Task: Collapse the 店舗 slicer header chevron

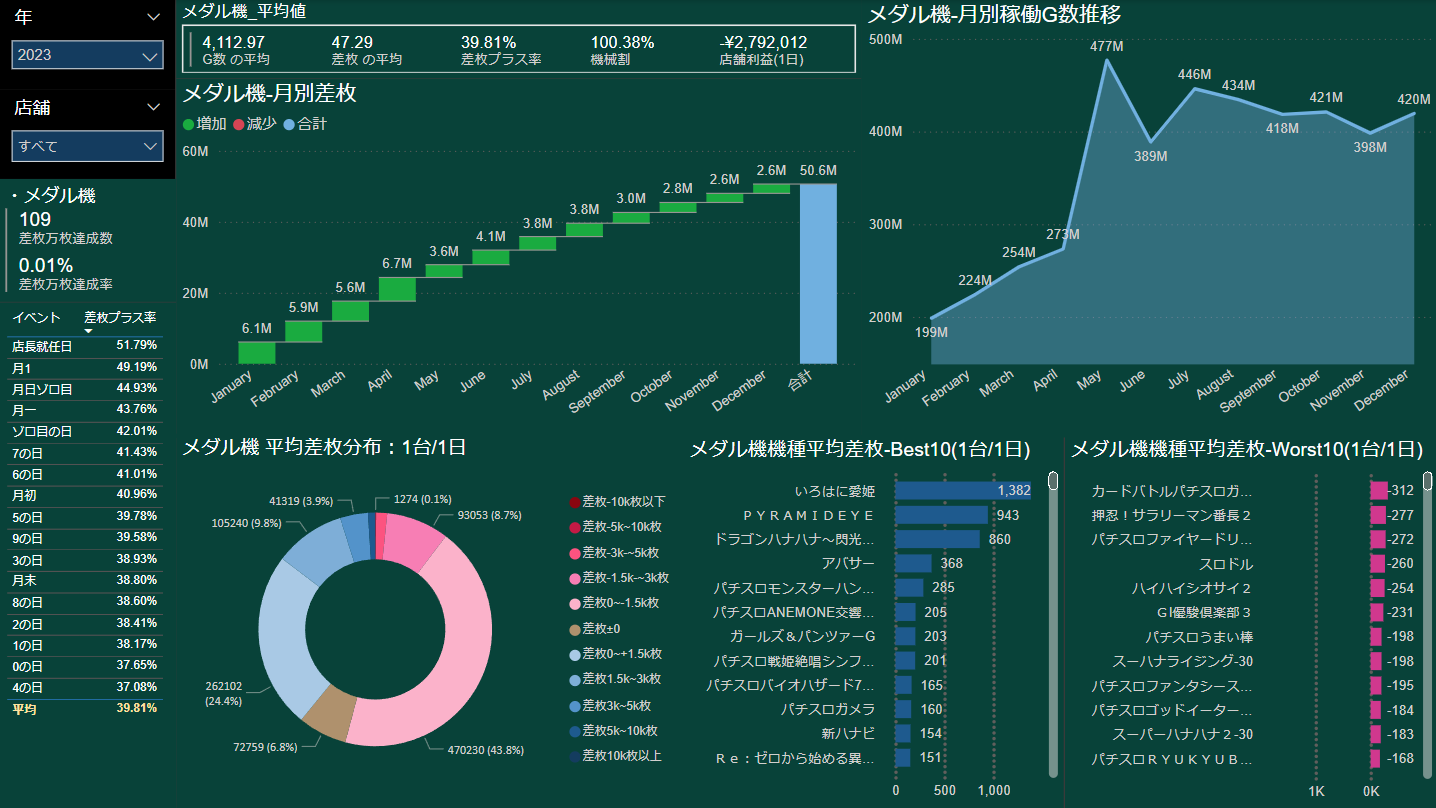Action: coord(153,107)
